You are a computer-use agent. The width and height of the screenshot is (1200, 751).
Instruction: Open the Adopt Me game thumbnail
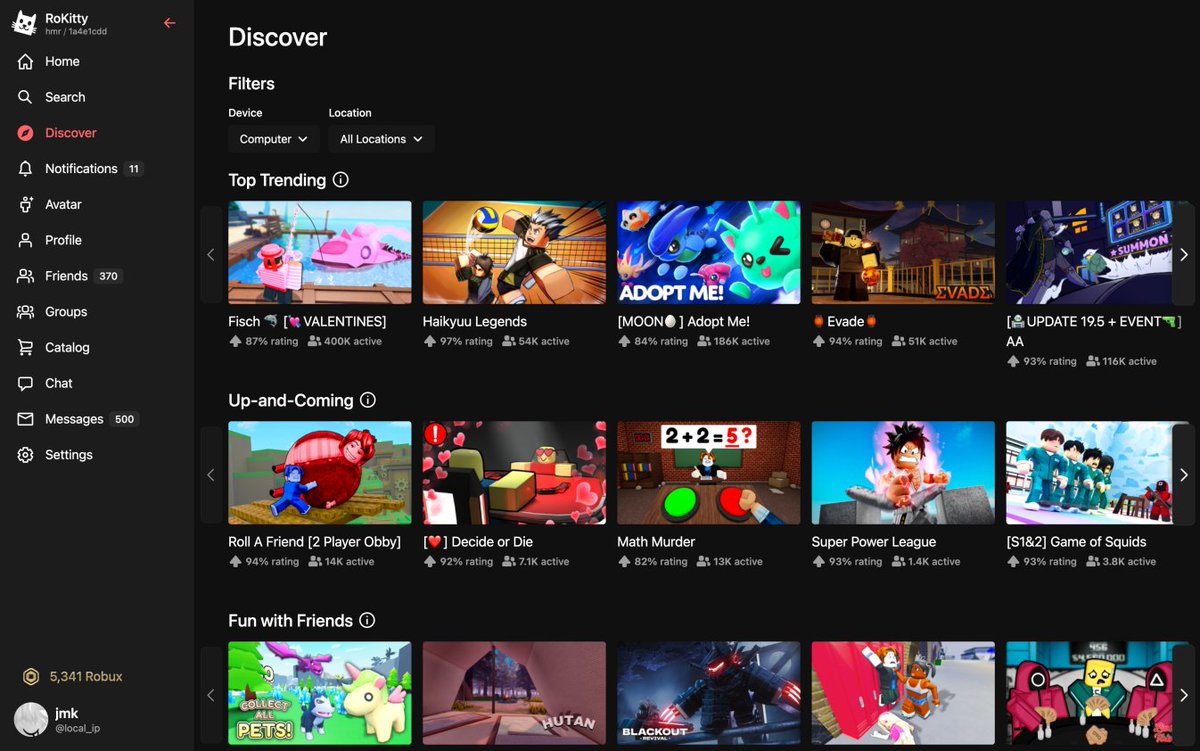(x=708, y=252)
